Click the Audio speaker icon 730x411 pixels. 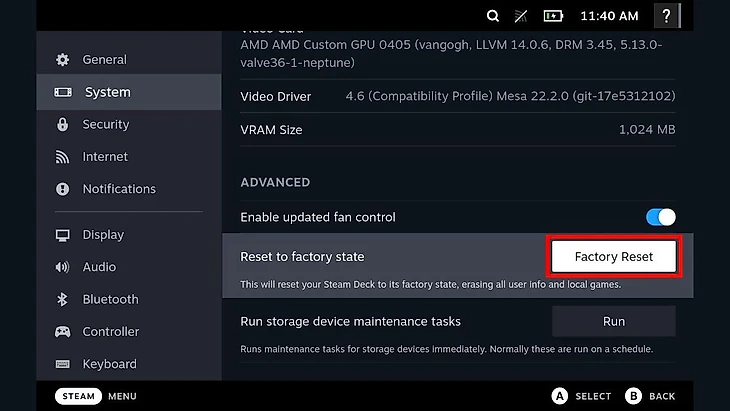62,267
